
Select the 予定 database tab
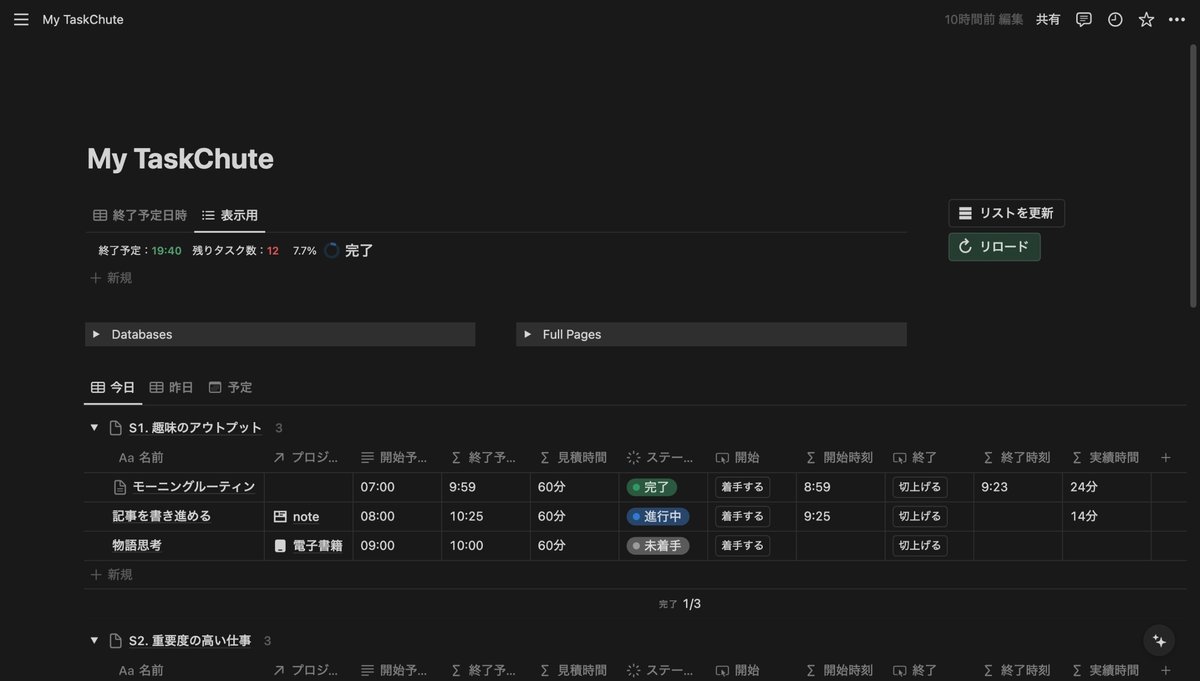click(x=230, y=387)
